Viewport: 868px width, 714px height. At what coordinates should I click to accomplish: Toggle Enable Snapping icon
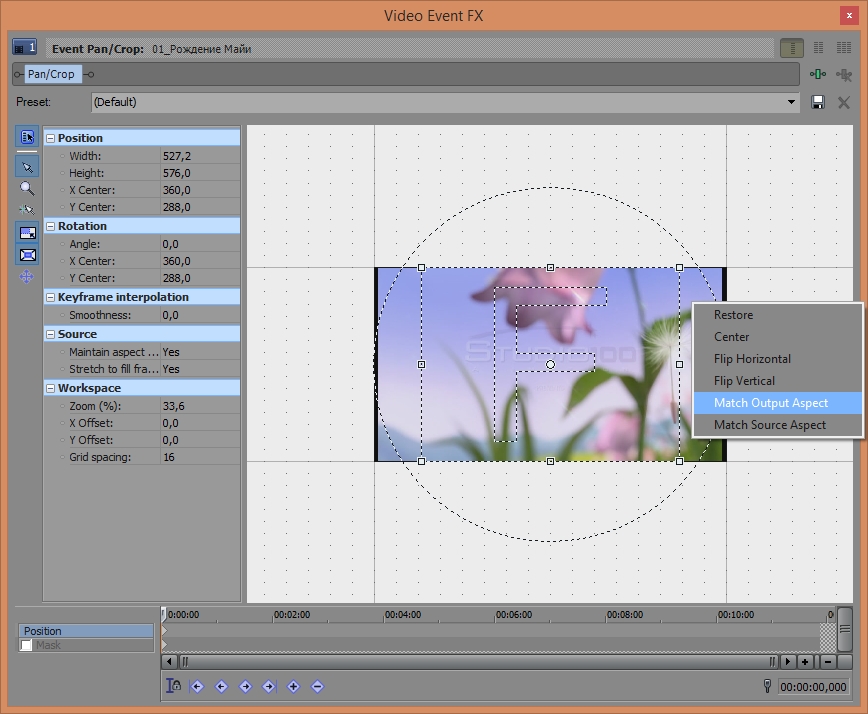tap(27, 209)
